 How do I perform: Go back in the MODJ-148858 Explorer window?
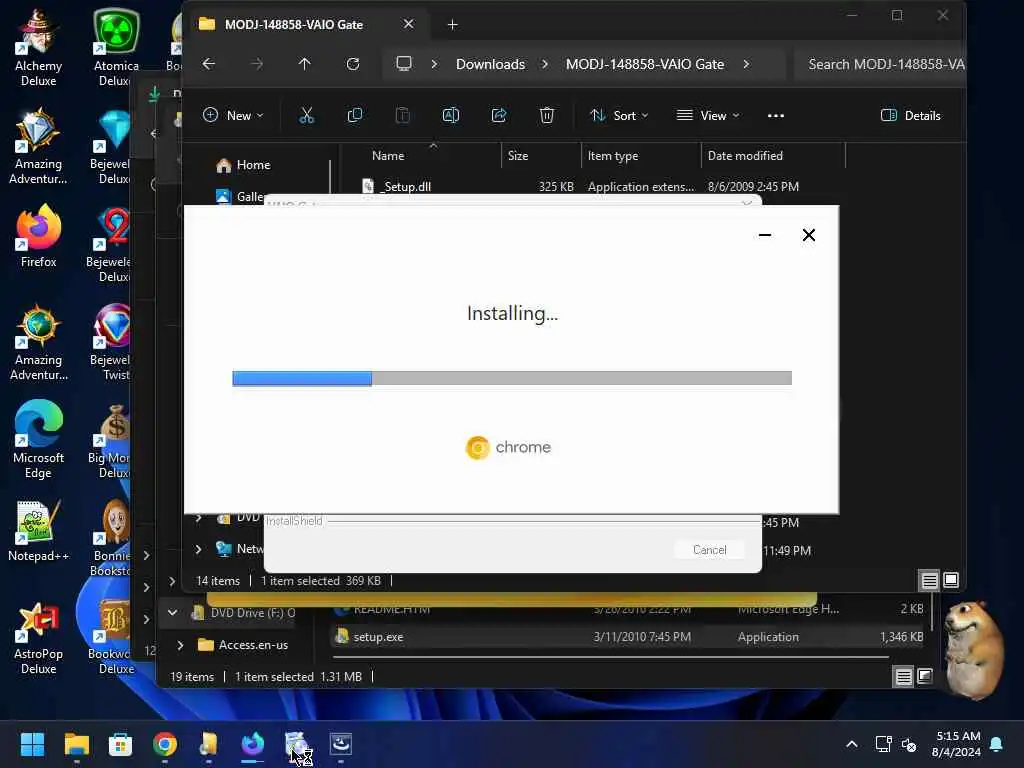click(x=208, y=64)
